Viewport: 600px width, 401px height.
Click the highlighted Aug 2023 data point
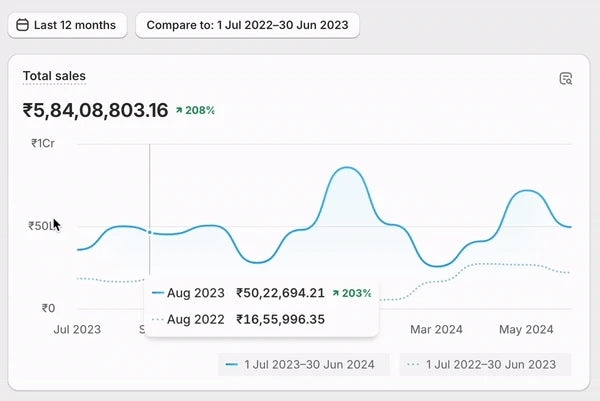(x=150, y=232)
